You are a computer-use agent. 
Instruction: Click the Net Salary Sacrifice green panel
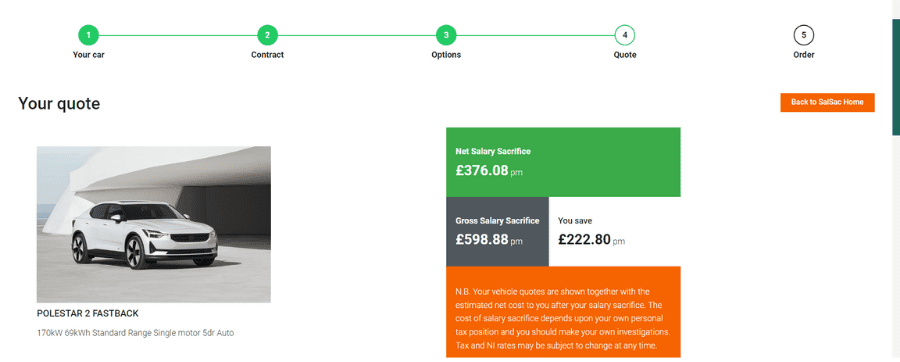pos(563,162)
